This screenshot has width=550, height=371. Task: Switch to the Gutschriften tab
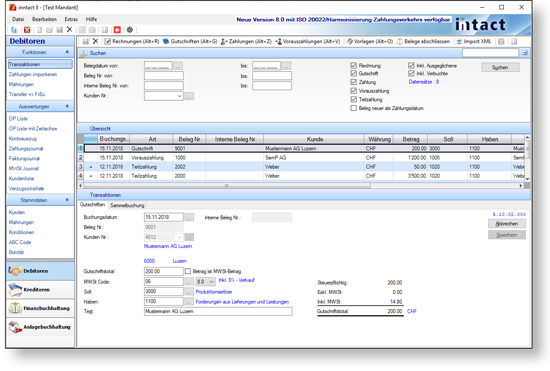93,204
